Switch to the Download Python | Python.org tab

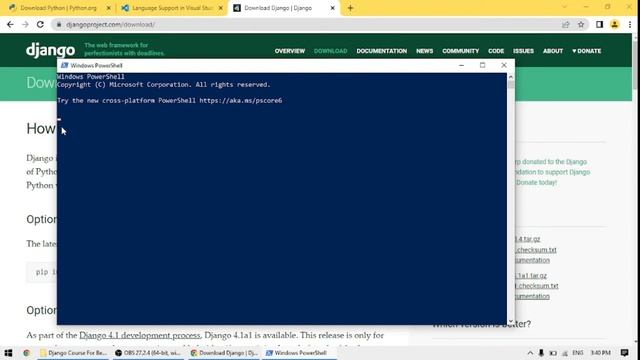click(x=58, y=8)
